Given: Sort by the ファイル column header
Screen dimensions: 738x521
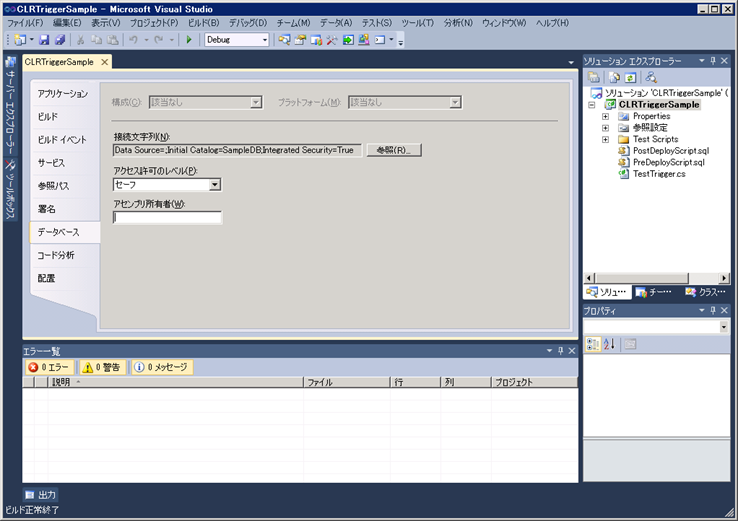Looking at the screenshot, I should pos(347,382).
